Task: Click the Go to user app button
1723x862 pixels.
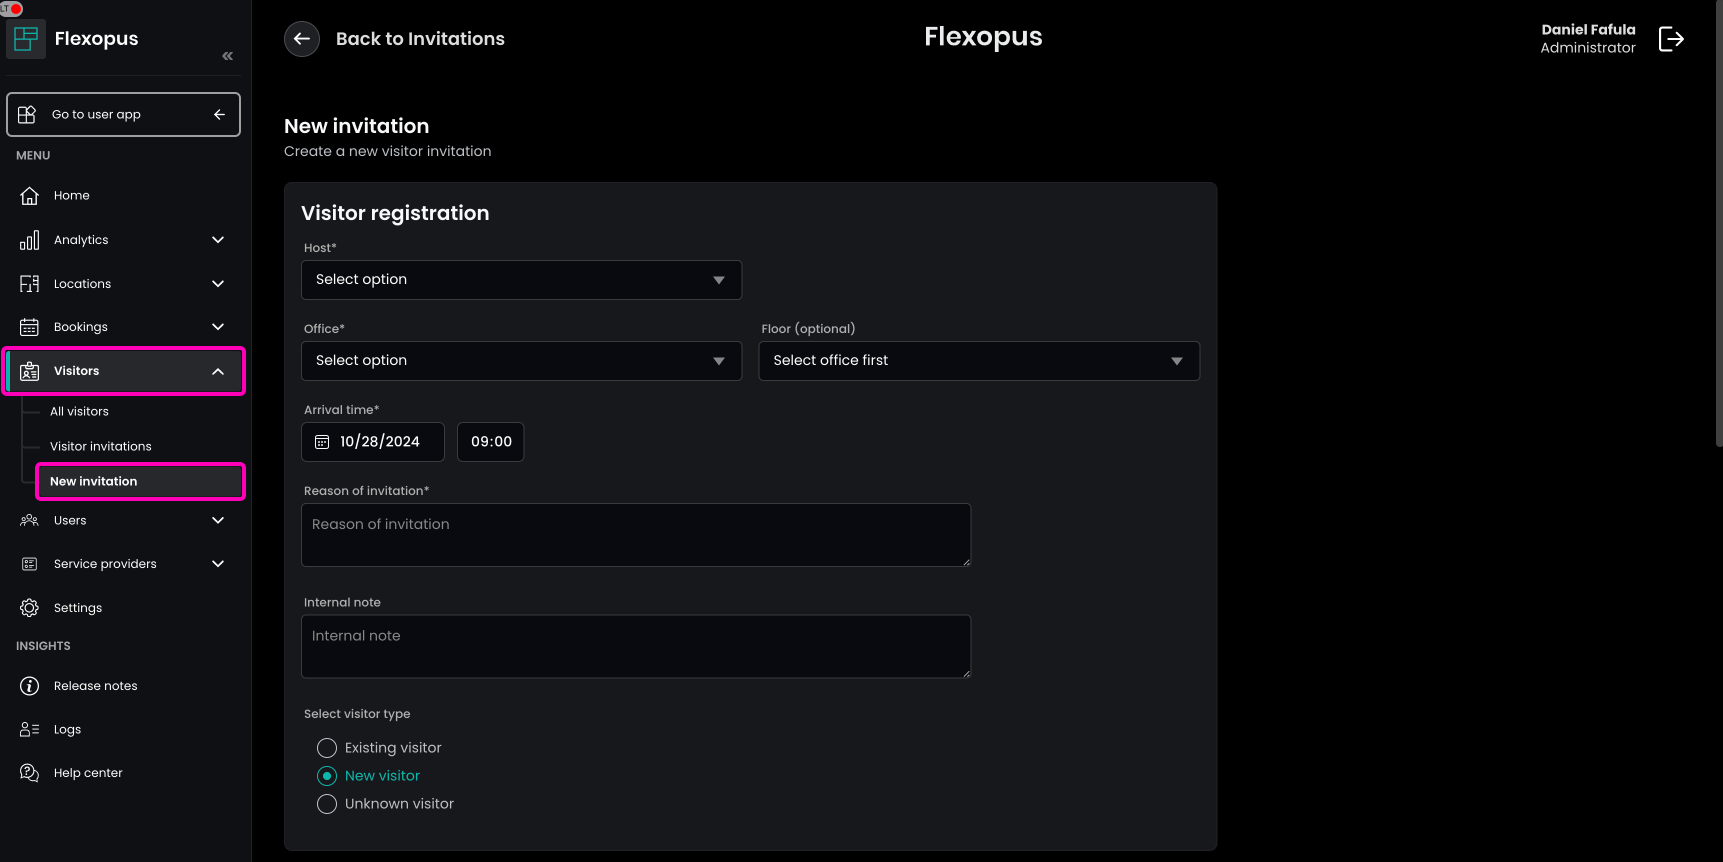Action: pyautogui.click(x=123, y=115)
